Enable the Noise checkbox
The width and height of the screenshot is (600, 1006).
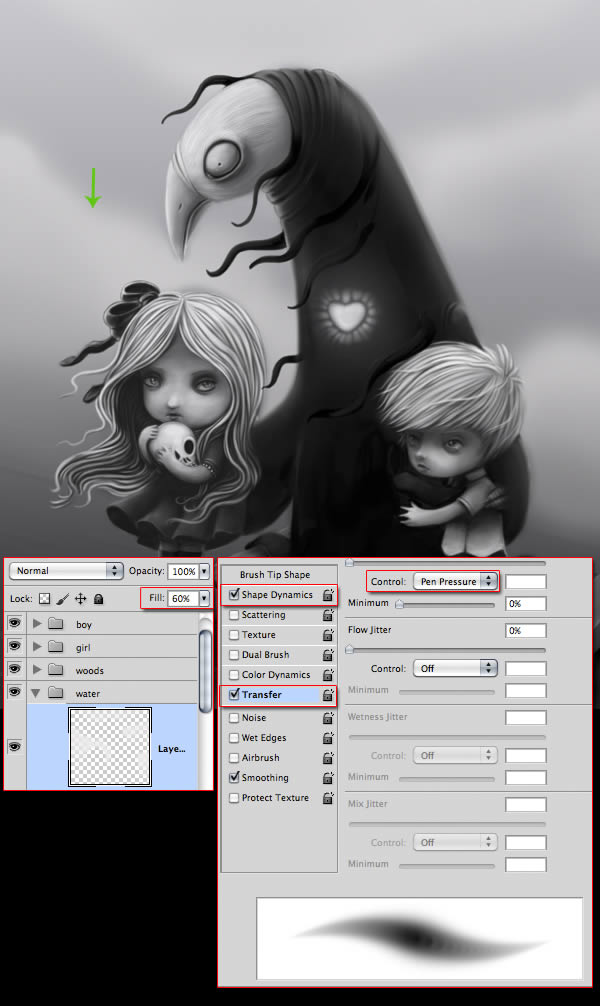(x=234, y=717)
